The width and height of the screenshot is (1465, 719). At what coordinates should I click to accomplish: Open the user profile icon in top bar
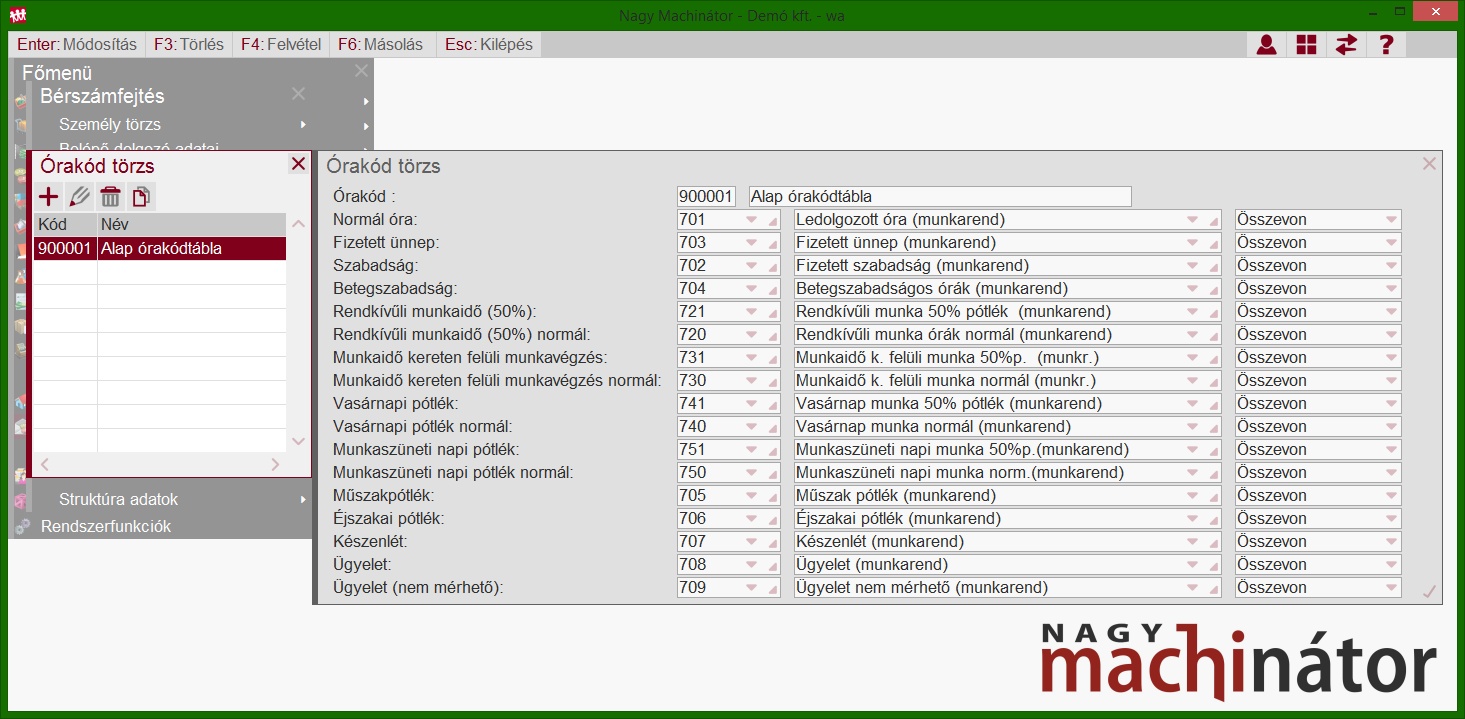point(1267,45)
